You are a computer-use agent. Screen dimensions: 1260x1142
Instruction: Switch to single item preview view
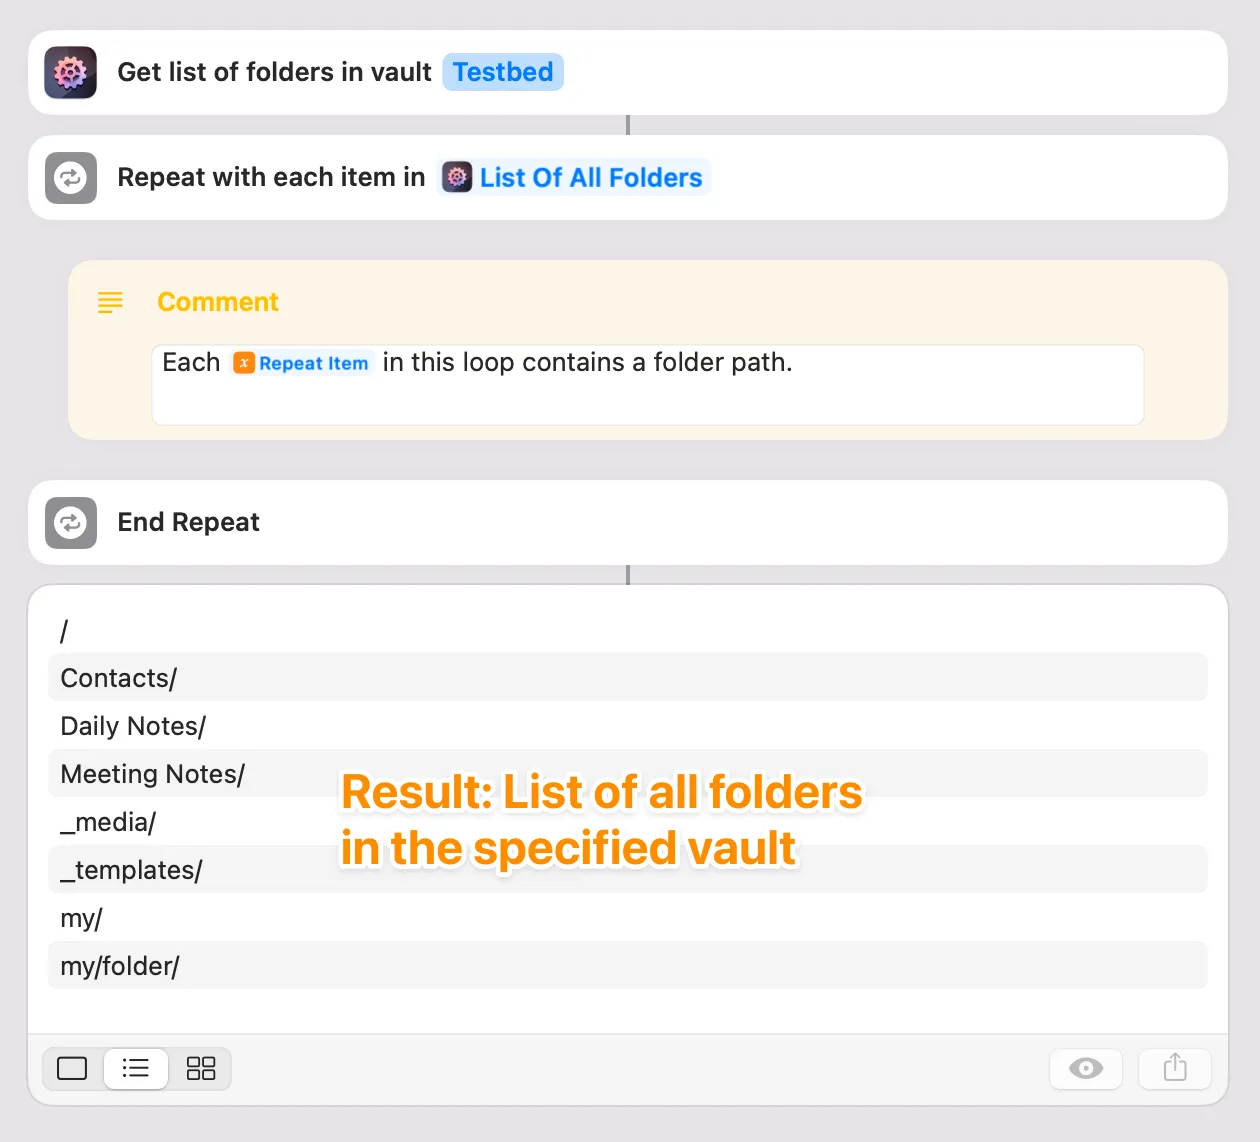coord(72,1069)
